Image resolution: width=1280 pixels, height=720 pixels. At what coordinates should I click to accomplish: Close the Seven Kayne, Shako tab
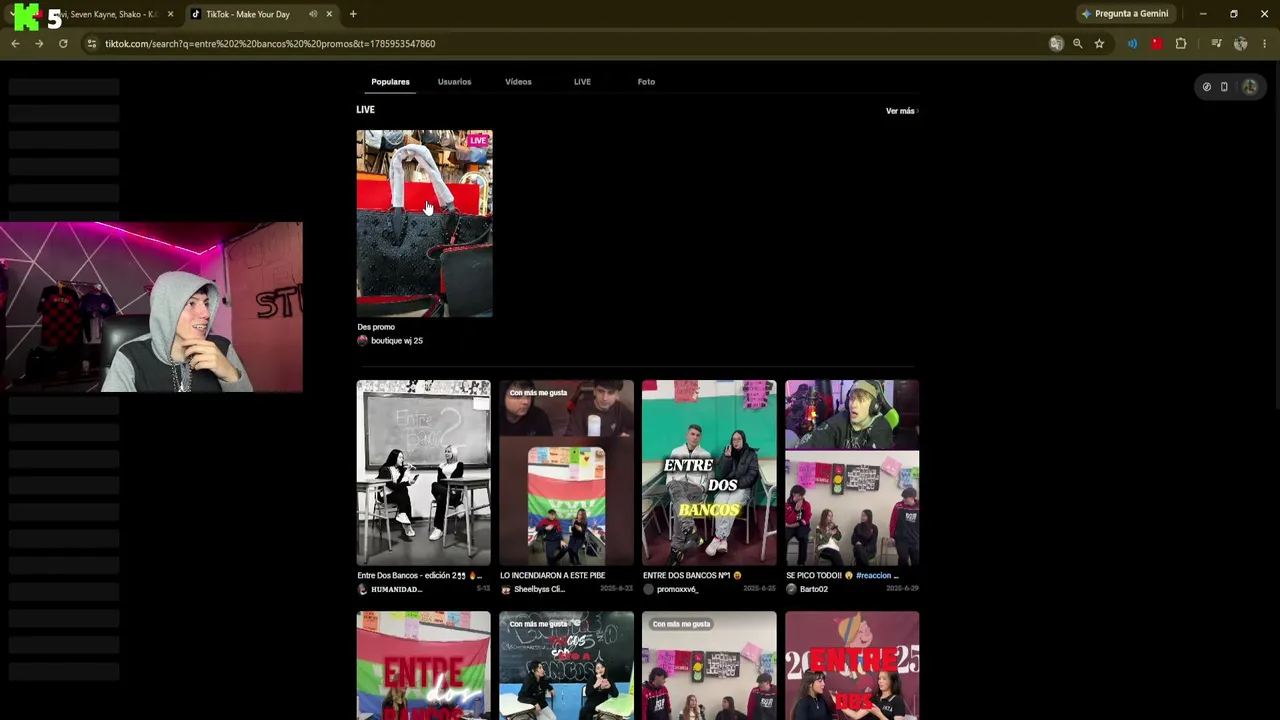pos(170,14)
